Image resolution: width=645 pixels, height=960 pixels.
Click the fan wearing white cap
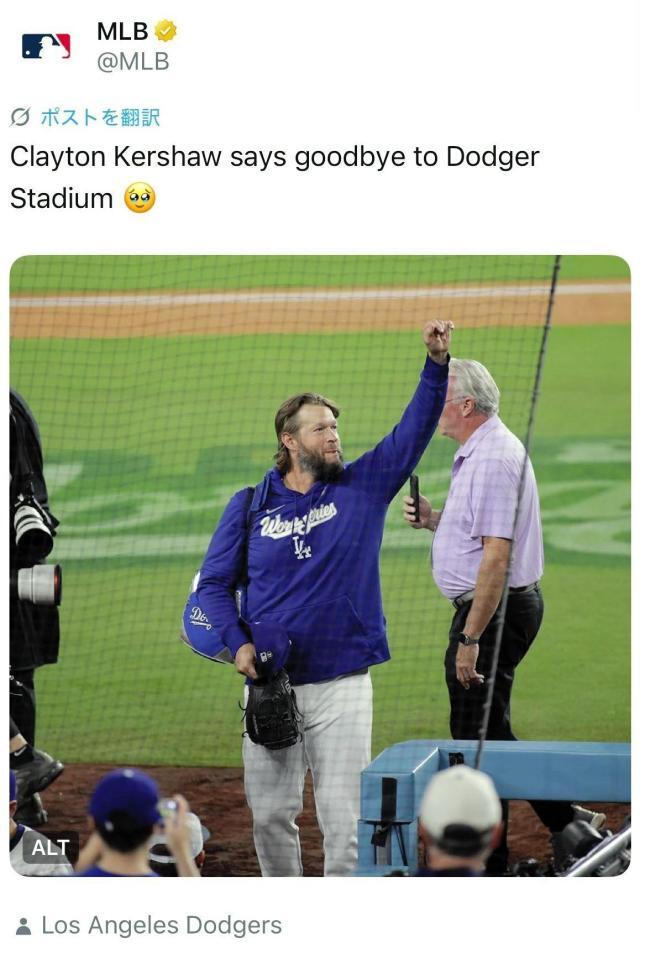461,820
